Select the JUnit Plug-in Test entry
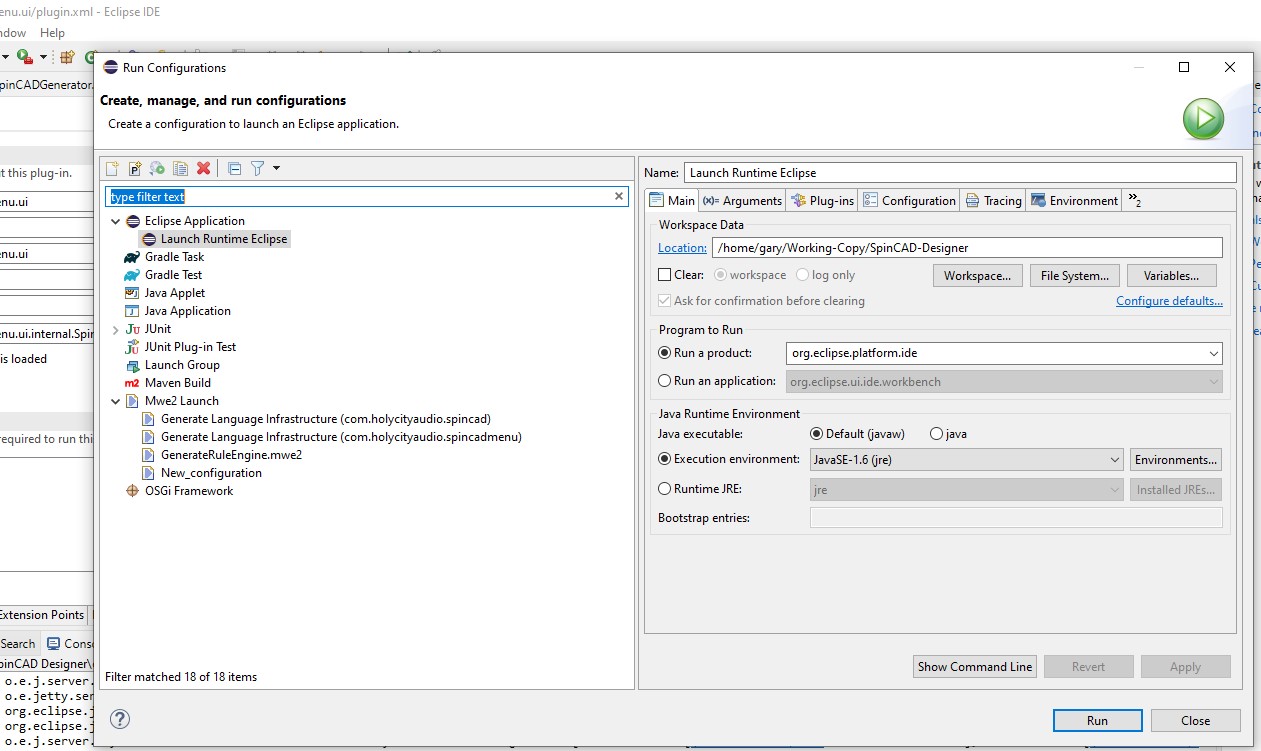This screenshot has width=1261, height=751. 190,347
